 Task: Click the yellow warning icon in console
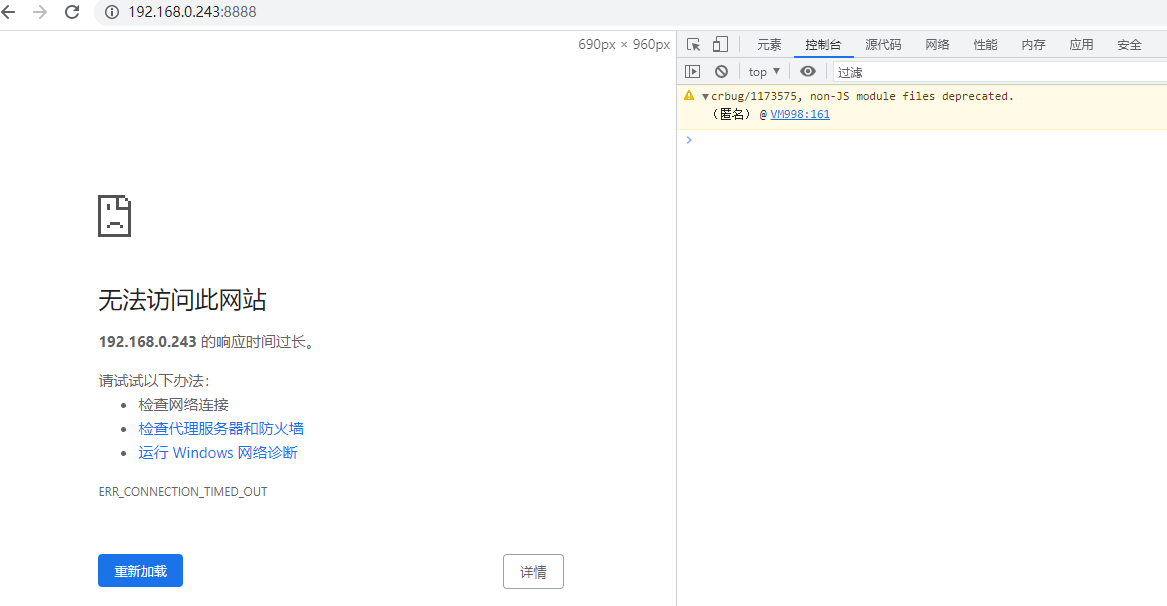click(x=689, y=96)
